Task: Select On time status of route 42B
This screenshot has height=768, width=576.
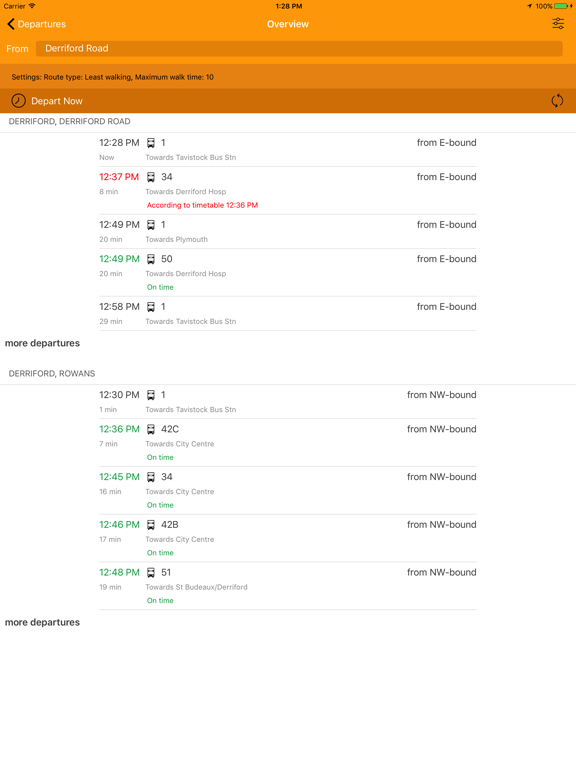Action: [160, 553]
